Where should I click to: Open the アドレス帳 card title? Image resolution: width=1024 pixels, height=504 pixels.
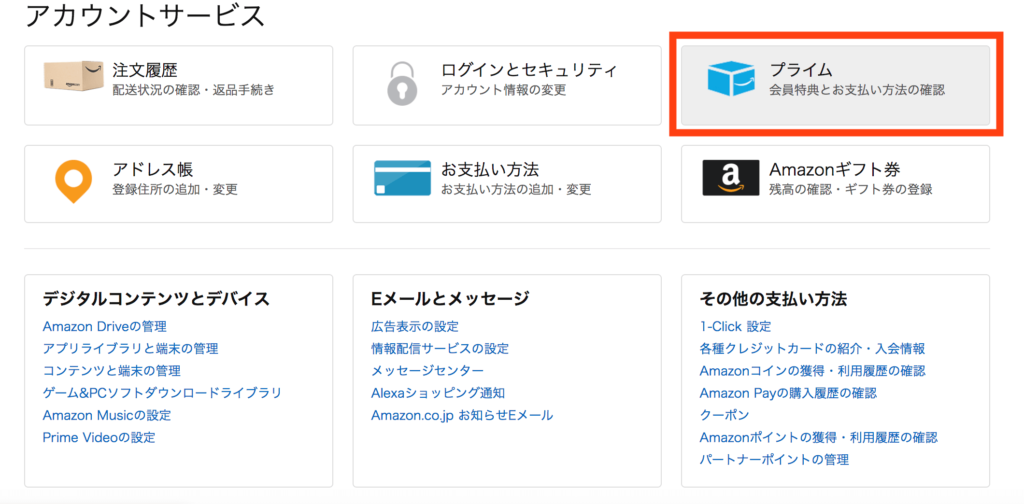(153, 170)
